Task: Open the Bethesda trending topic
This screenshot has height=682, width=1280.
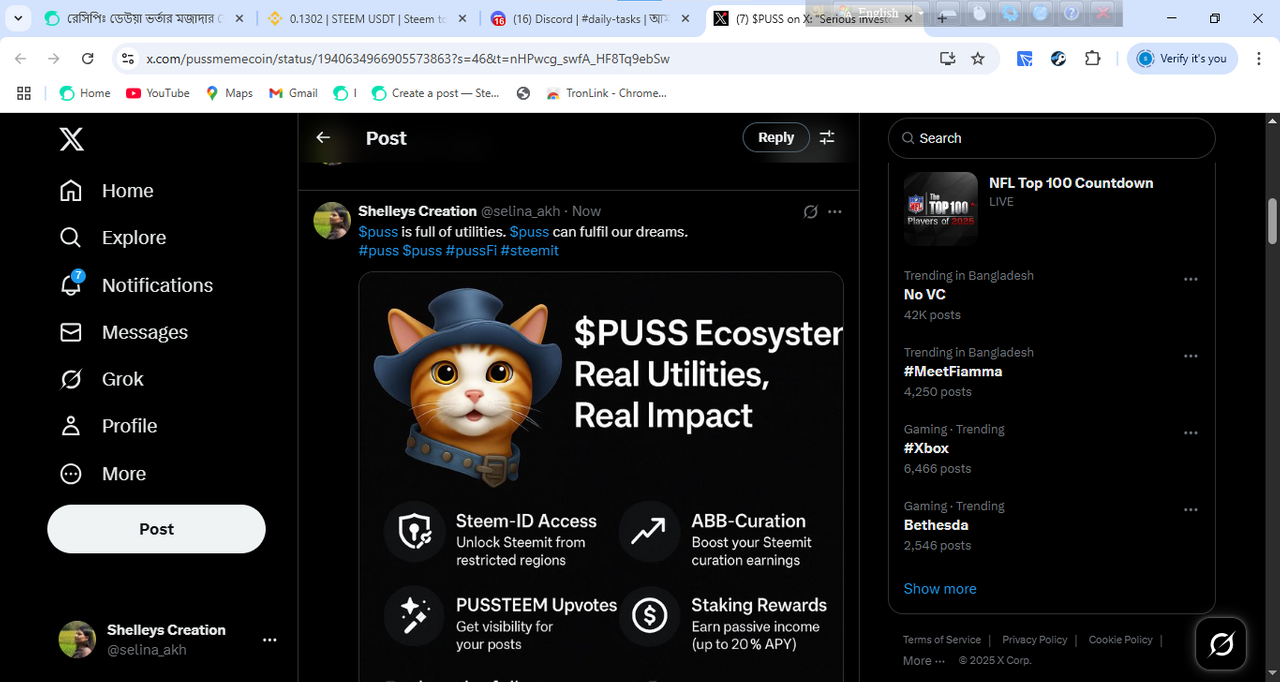Action: coord(936,525)
